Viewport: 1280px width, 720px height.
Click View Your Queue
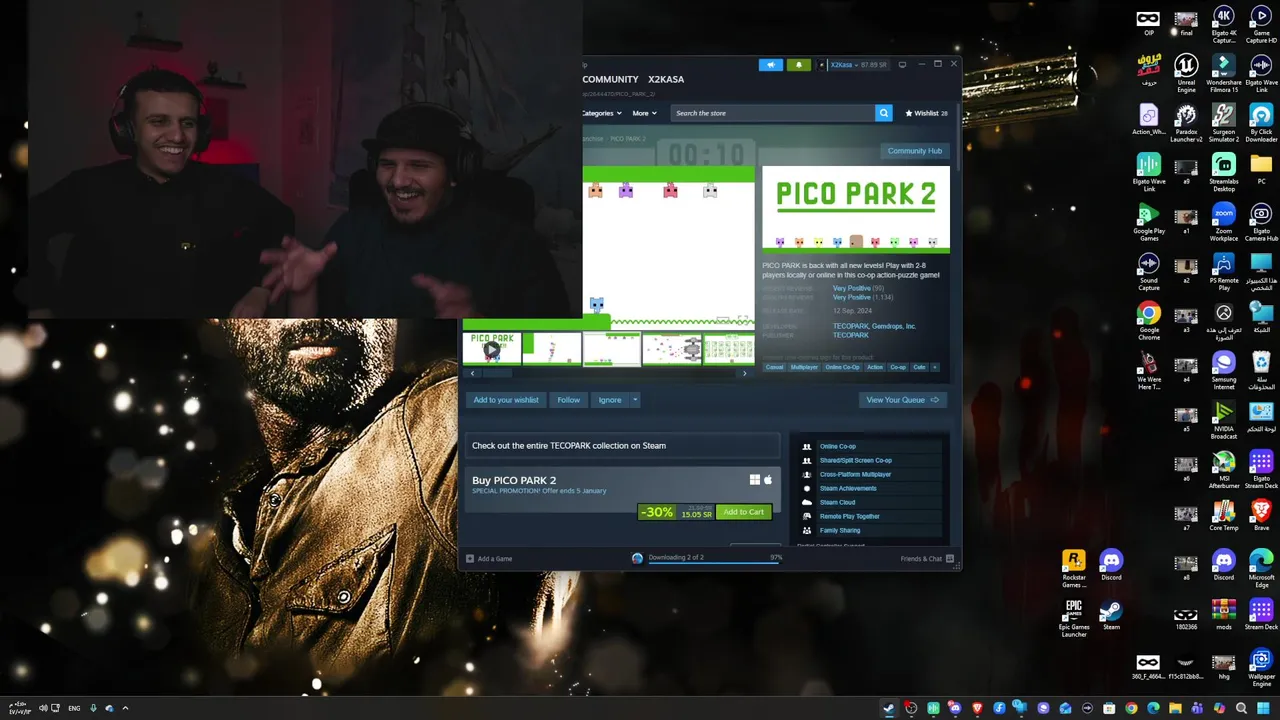pos(902,400)
